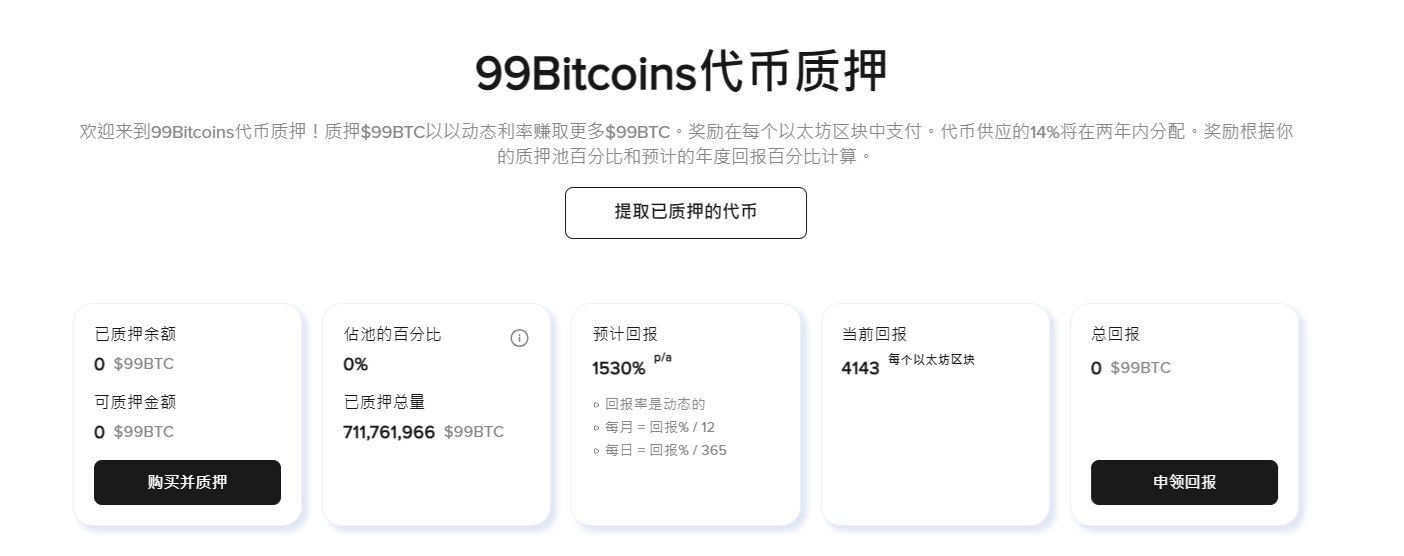This screenshot has width=1404, height=556.
Task: Click the 99Bitcoins代币质押 page heading
Action: [x=681, y=73]
